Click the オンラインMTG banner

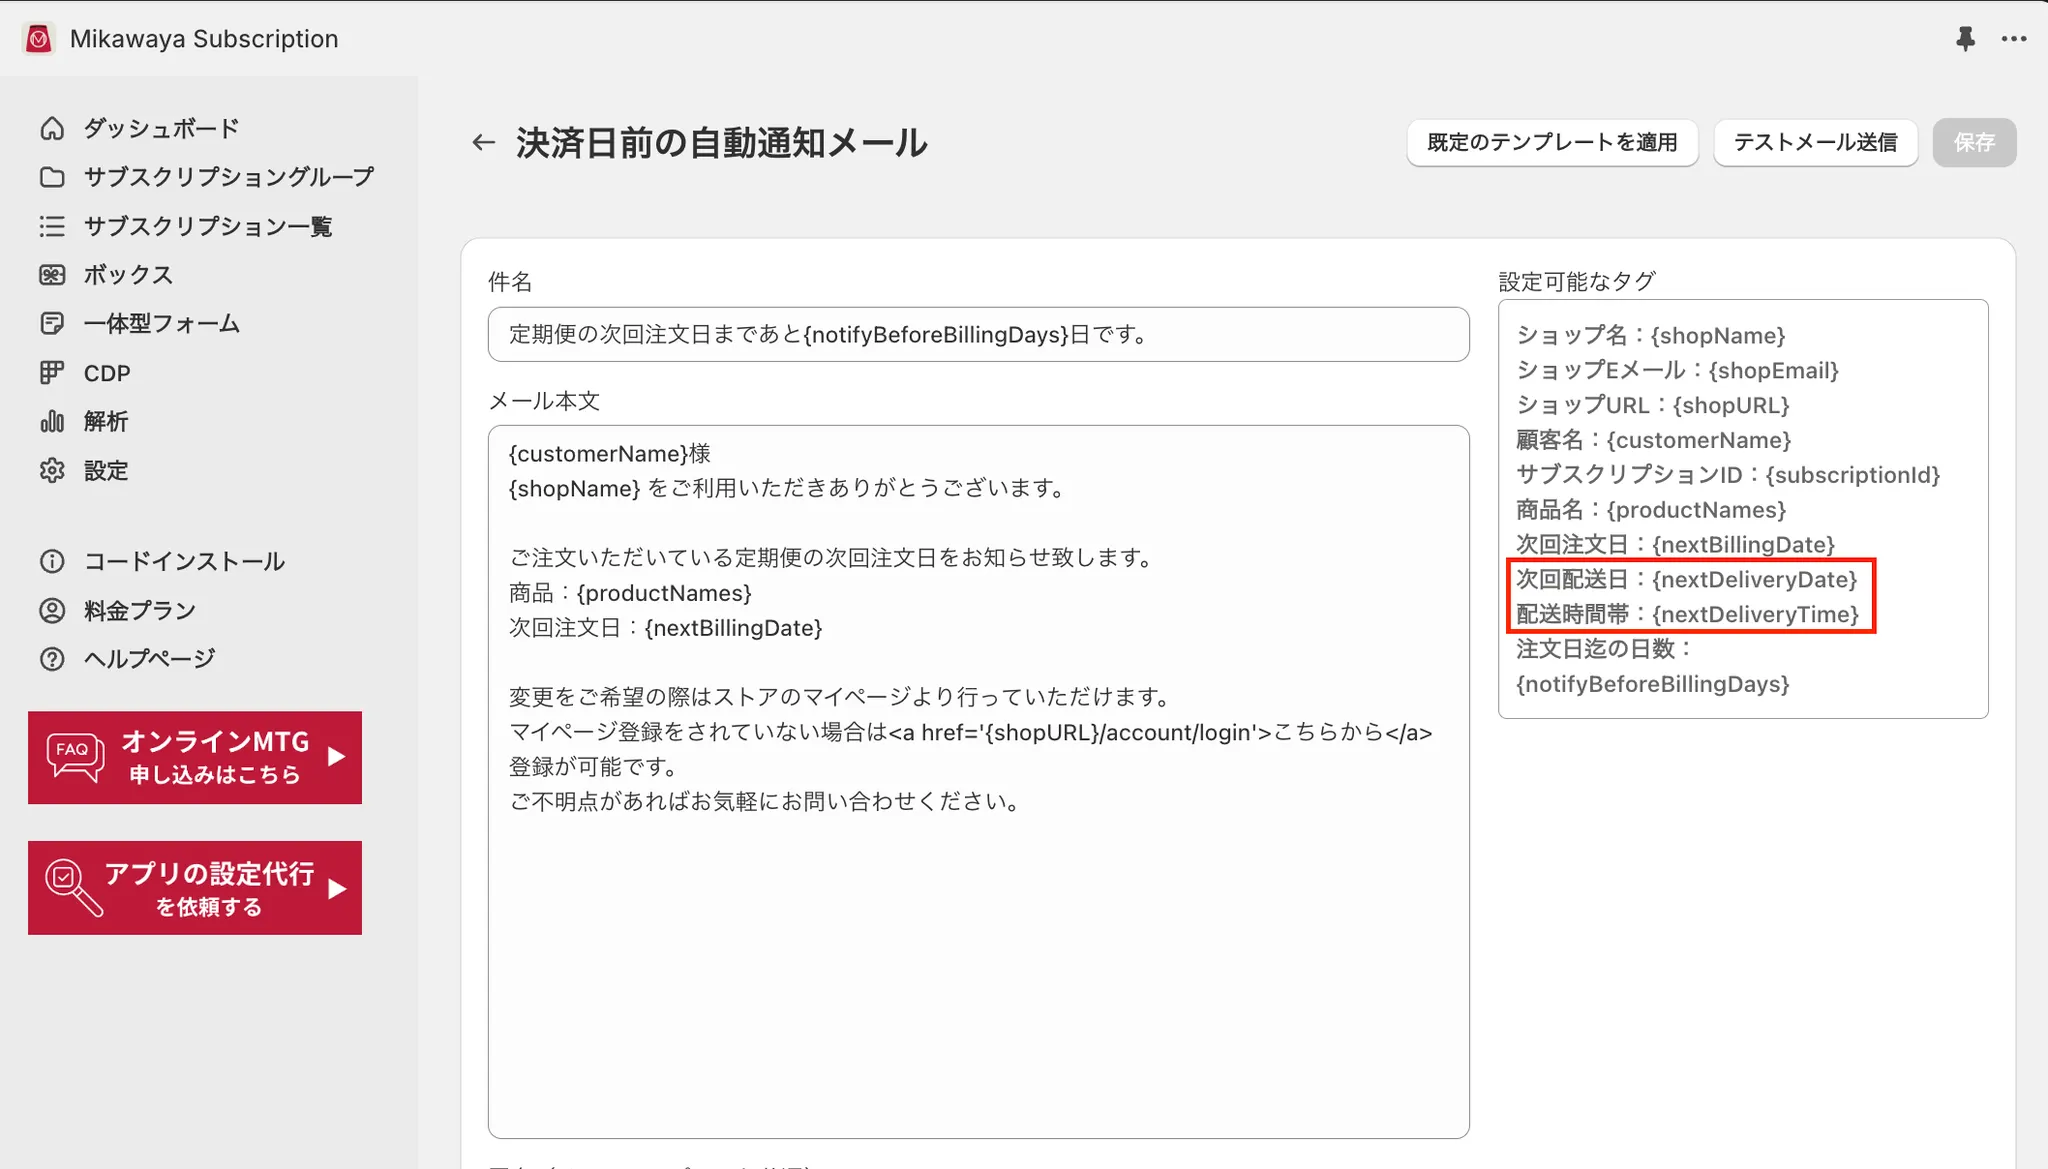pyautogui.click(x=195, y=757)
